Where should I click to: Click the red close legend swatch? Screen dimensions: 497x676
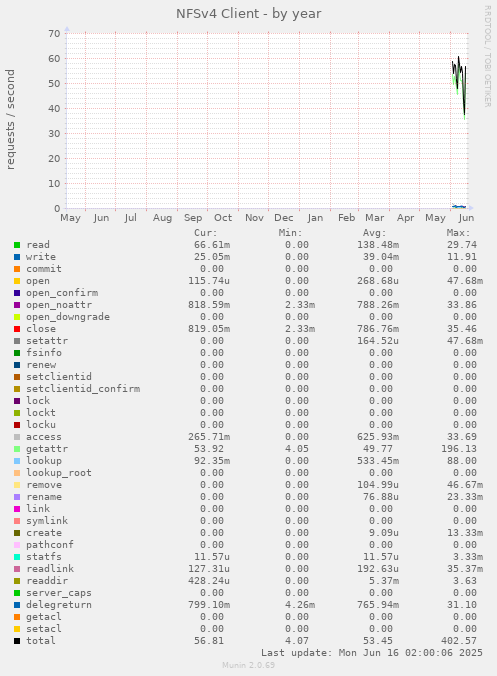(17, 329)
